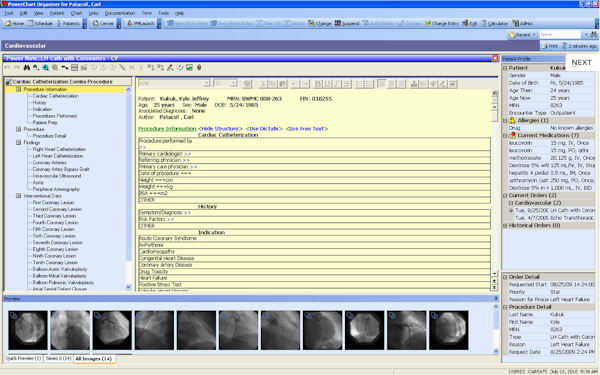Click the align left button in editor toolbar
The height and width of the screenshot is (375, 600).
[382, 84]
